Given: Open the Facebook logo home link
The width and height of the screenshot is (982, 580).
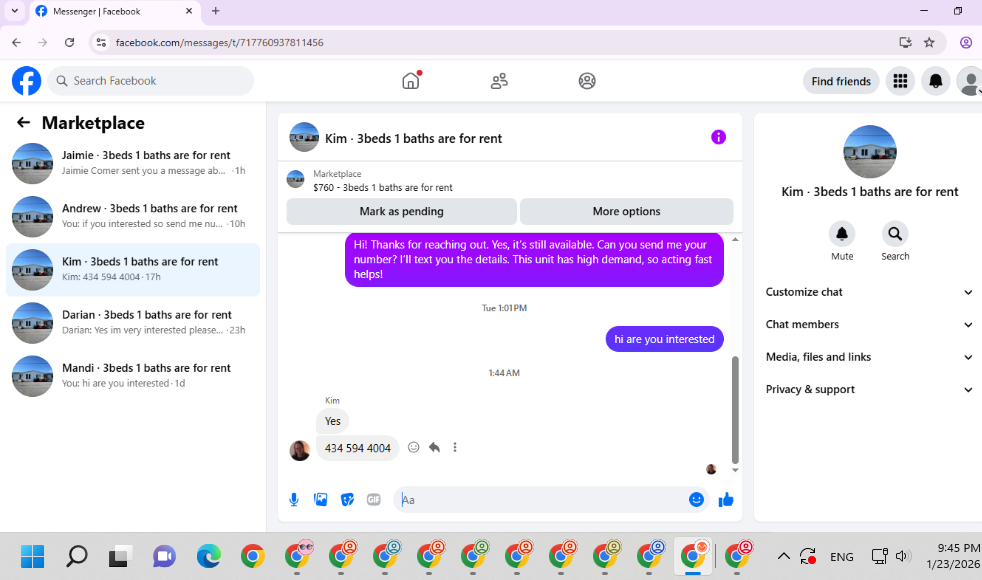Looking at the screenshot, I should point(26,81).
